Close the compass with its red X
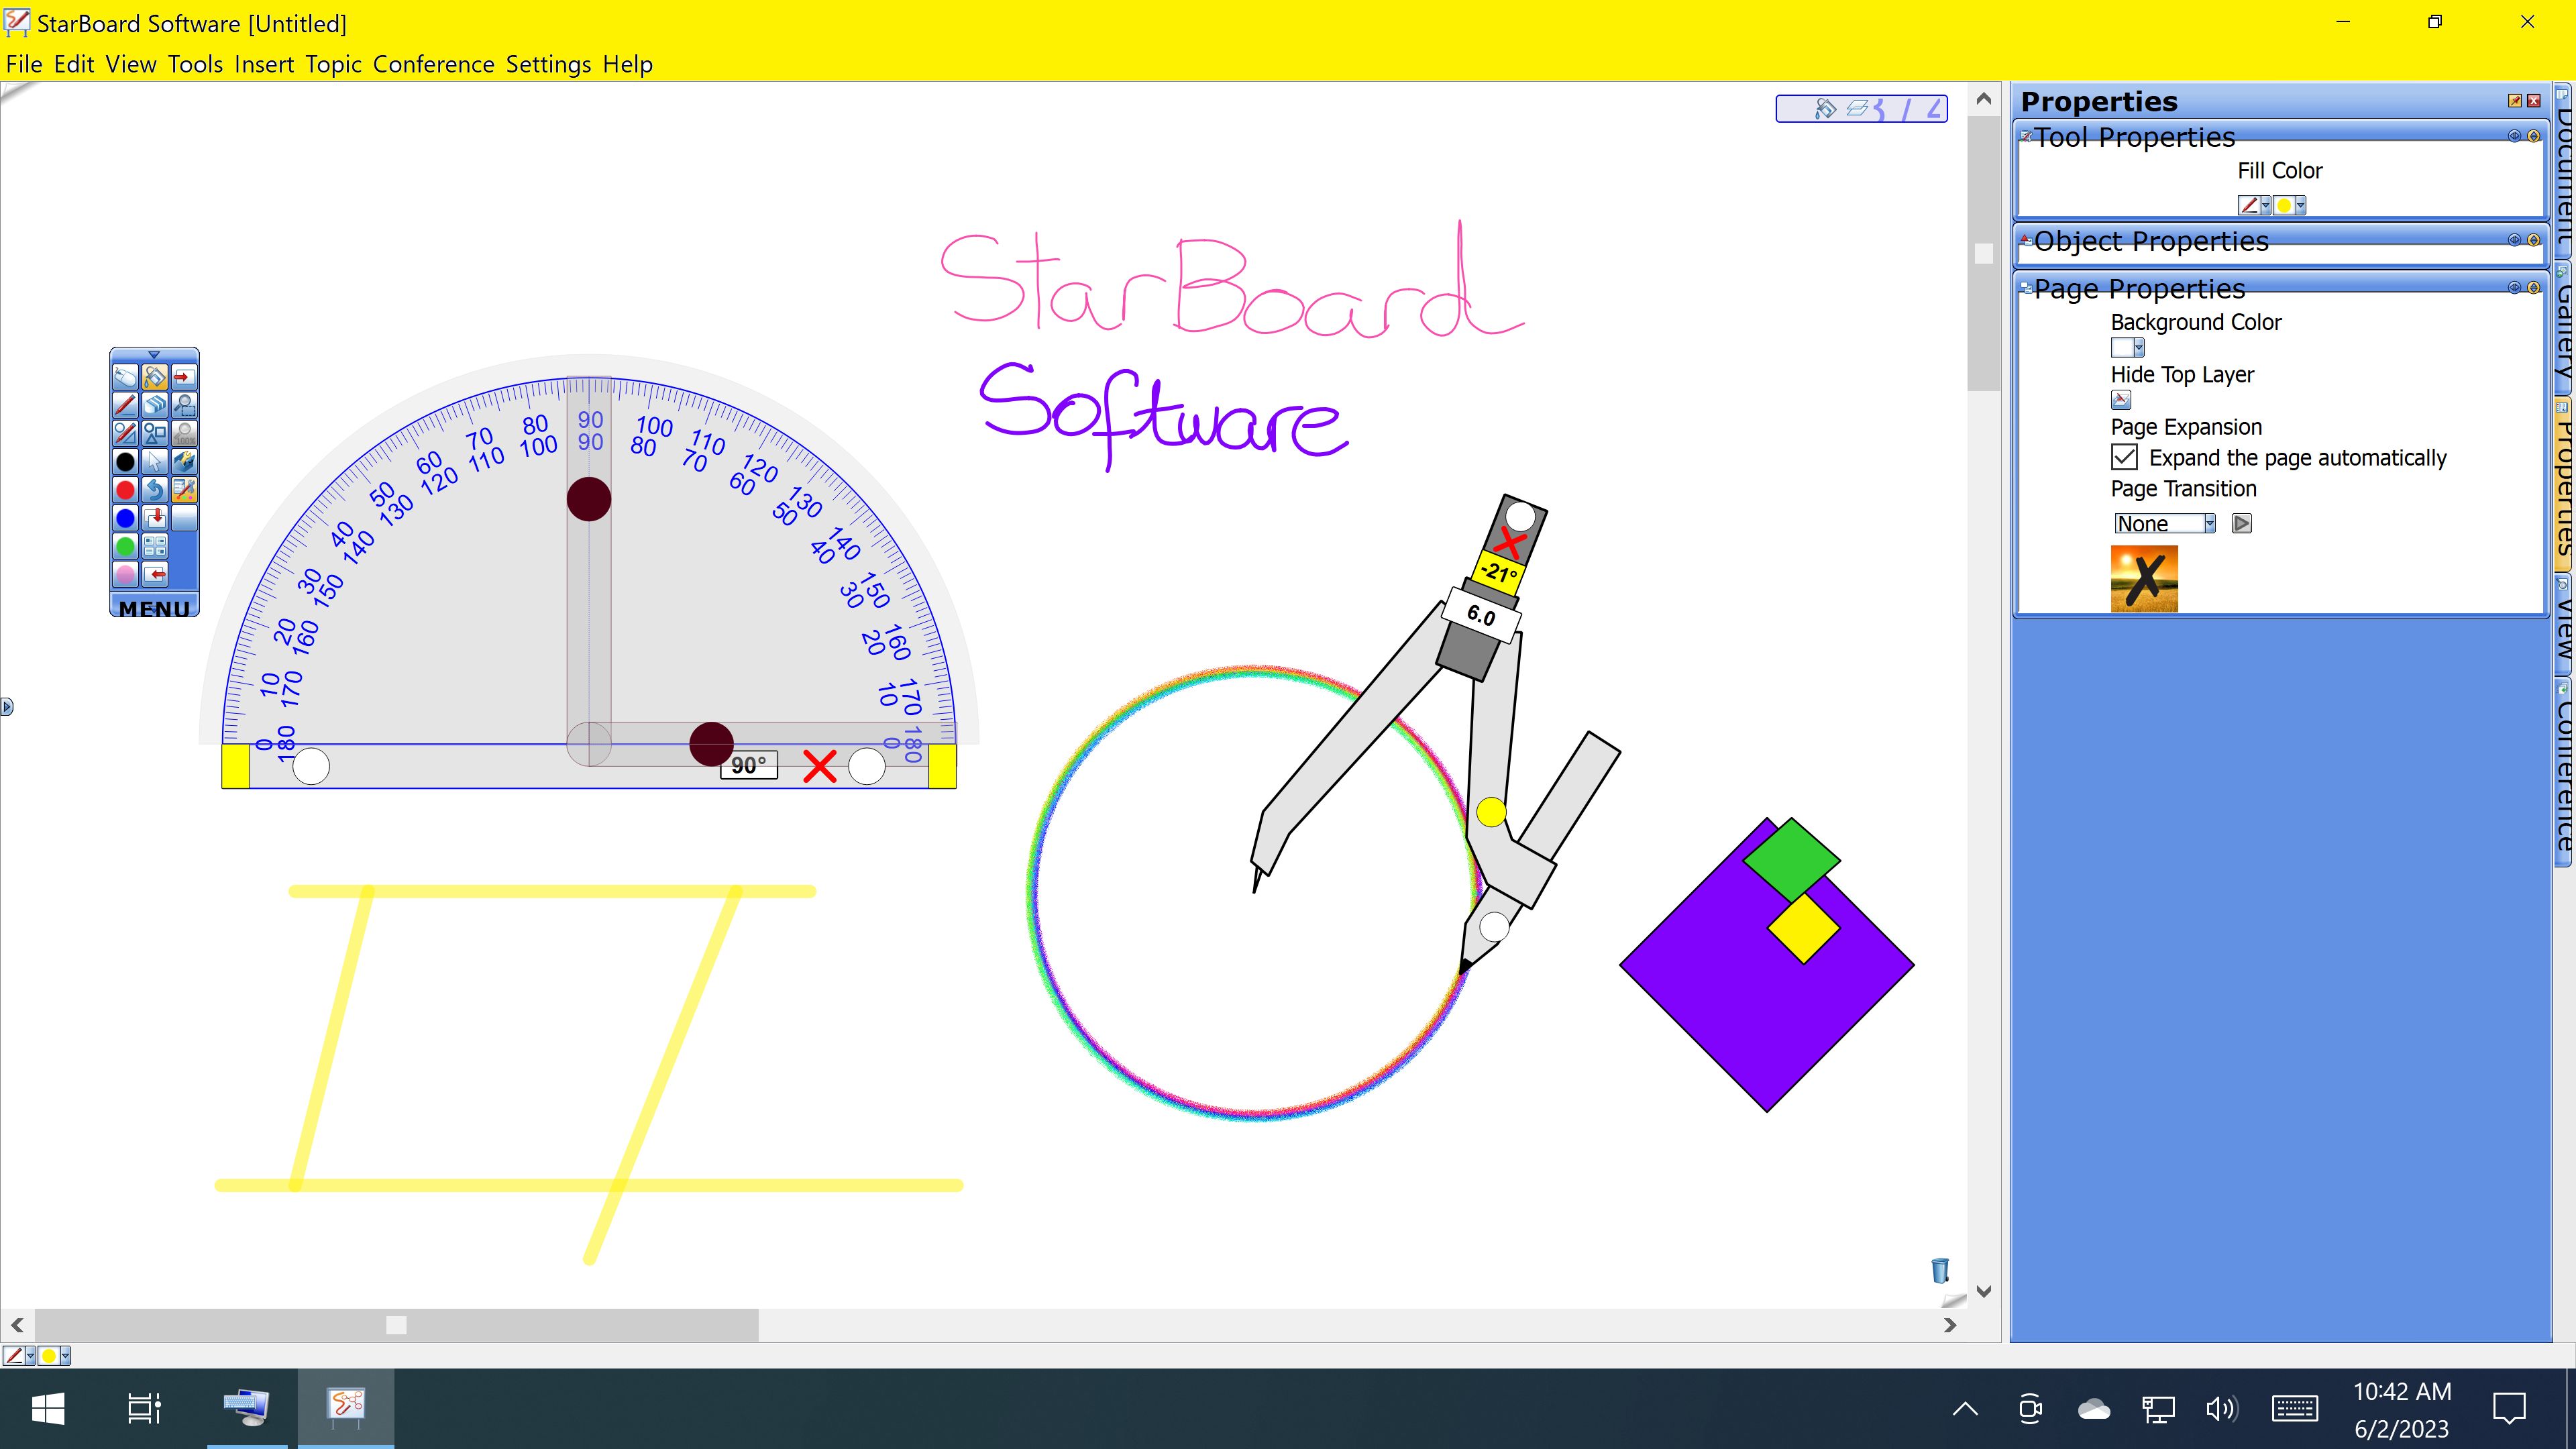This screenshot has height=1449, width=2576. click(1511, 544)
